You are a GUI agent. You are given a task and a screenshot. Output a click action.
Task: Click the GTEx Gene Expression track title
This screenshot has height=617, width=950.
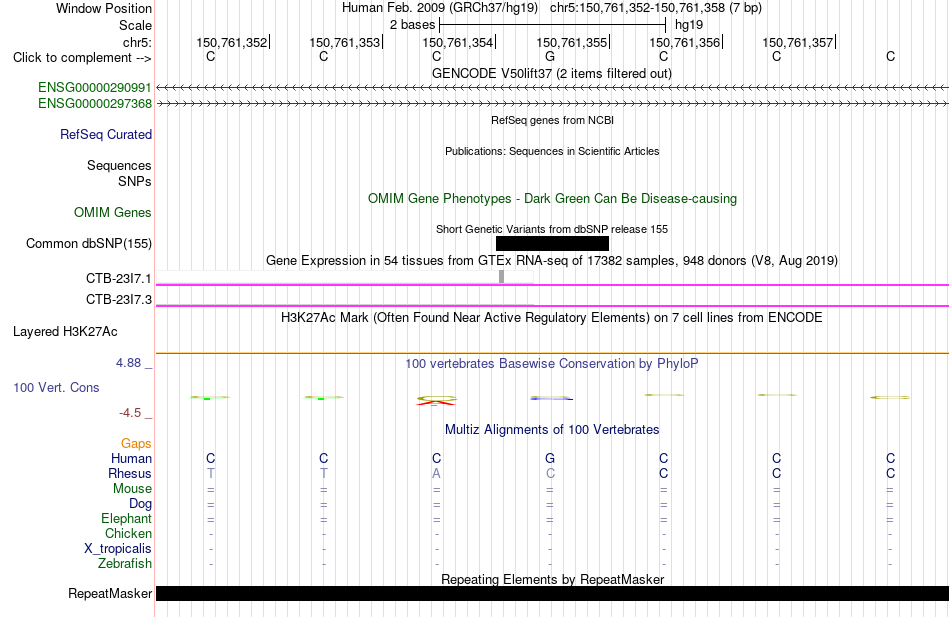click(x=552, y=261)
